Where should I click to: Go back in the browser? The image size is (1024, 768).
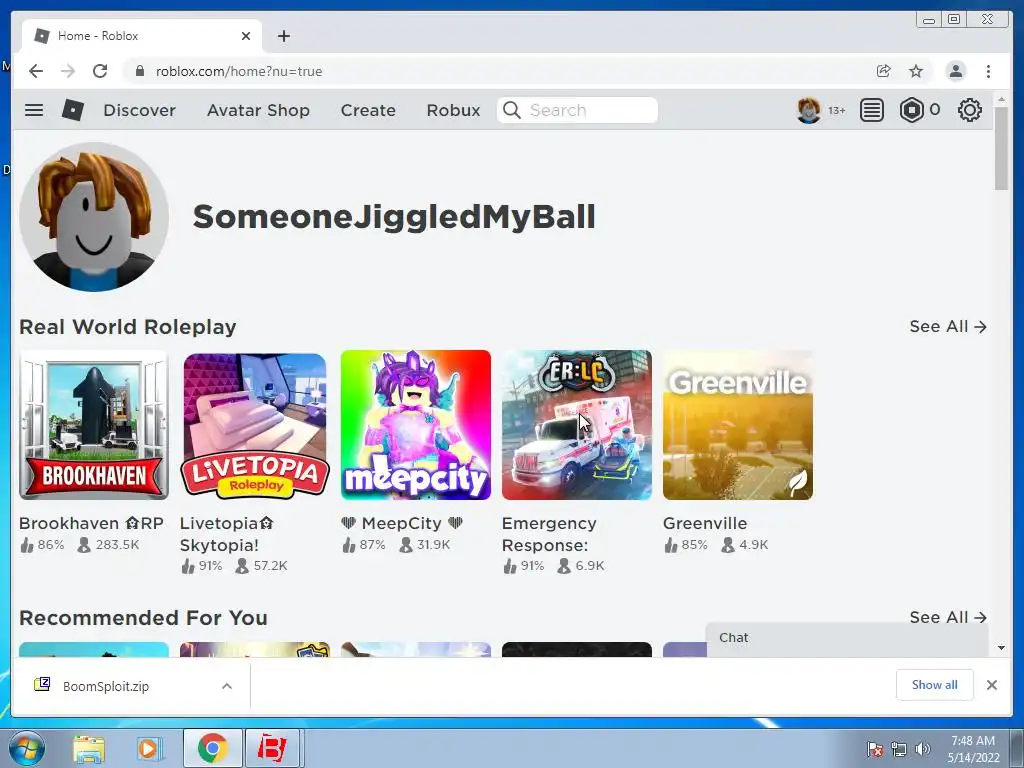tap(36, 71)
